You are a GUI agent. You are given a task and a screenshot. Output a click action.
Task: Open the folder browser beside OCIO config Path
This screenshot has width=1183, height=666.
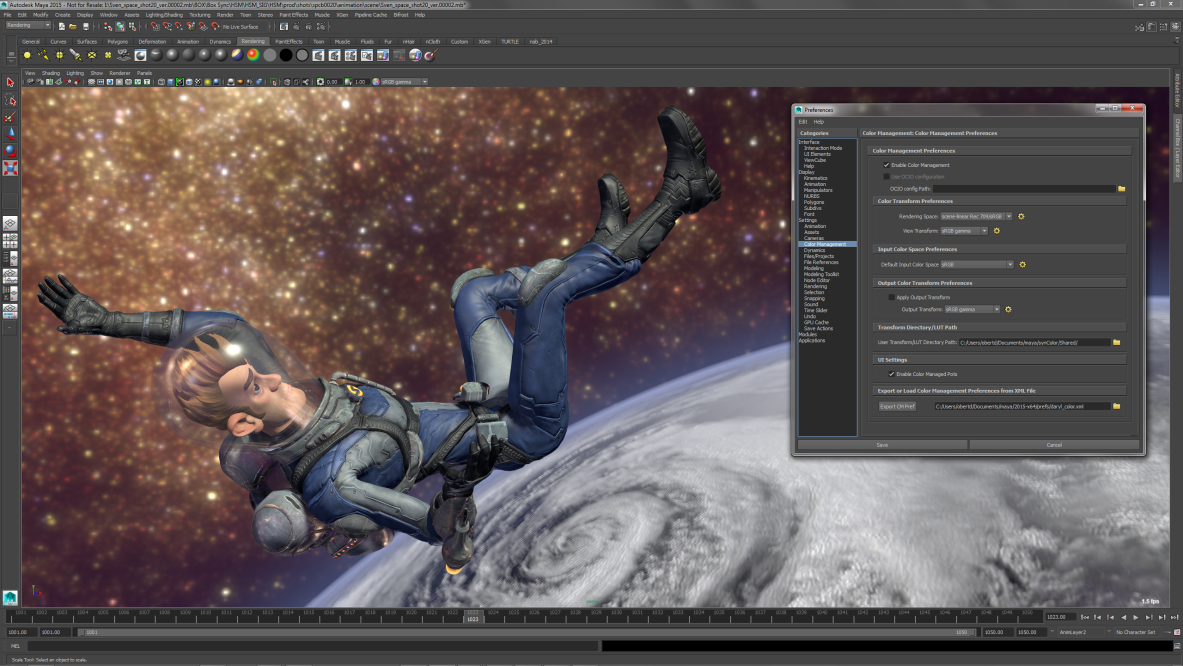(1122, 188)
